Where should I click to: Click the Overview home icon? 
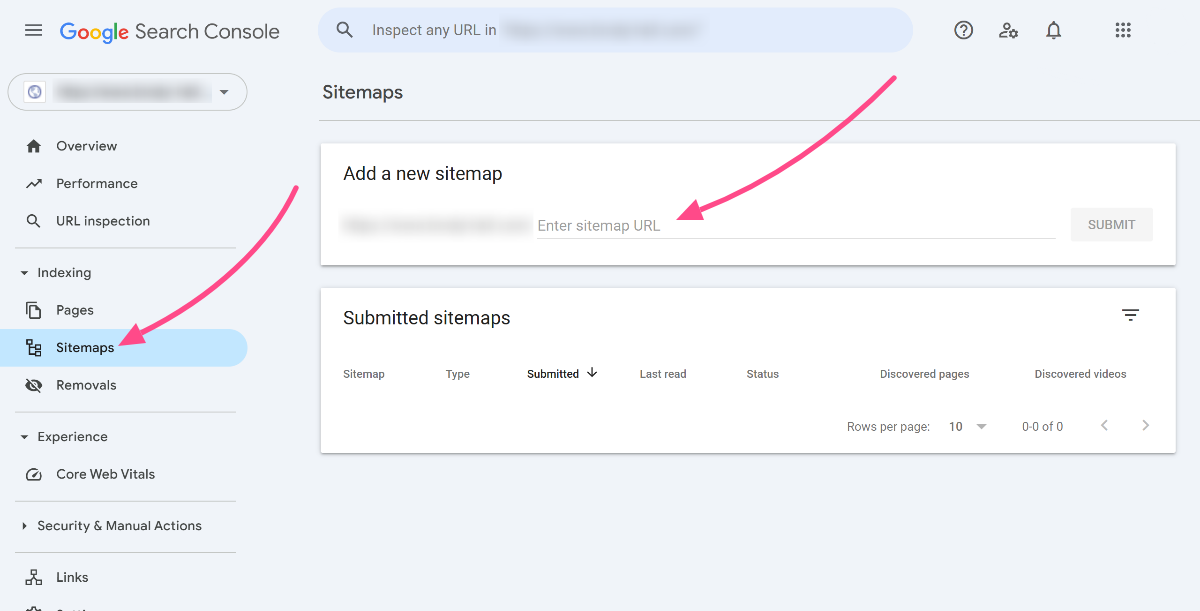tap(34, 146)
